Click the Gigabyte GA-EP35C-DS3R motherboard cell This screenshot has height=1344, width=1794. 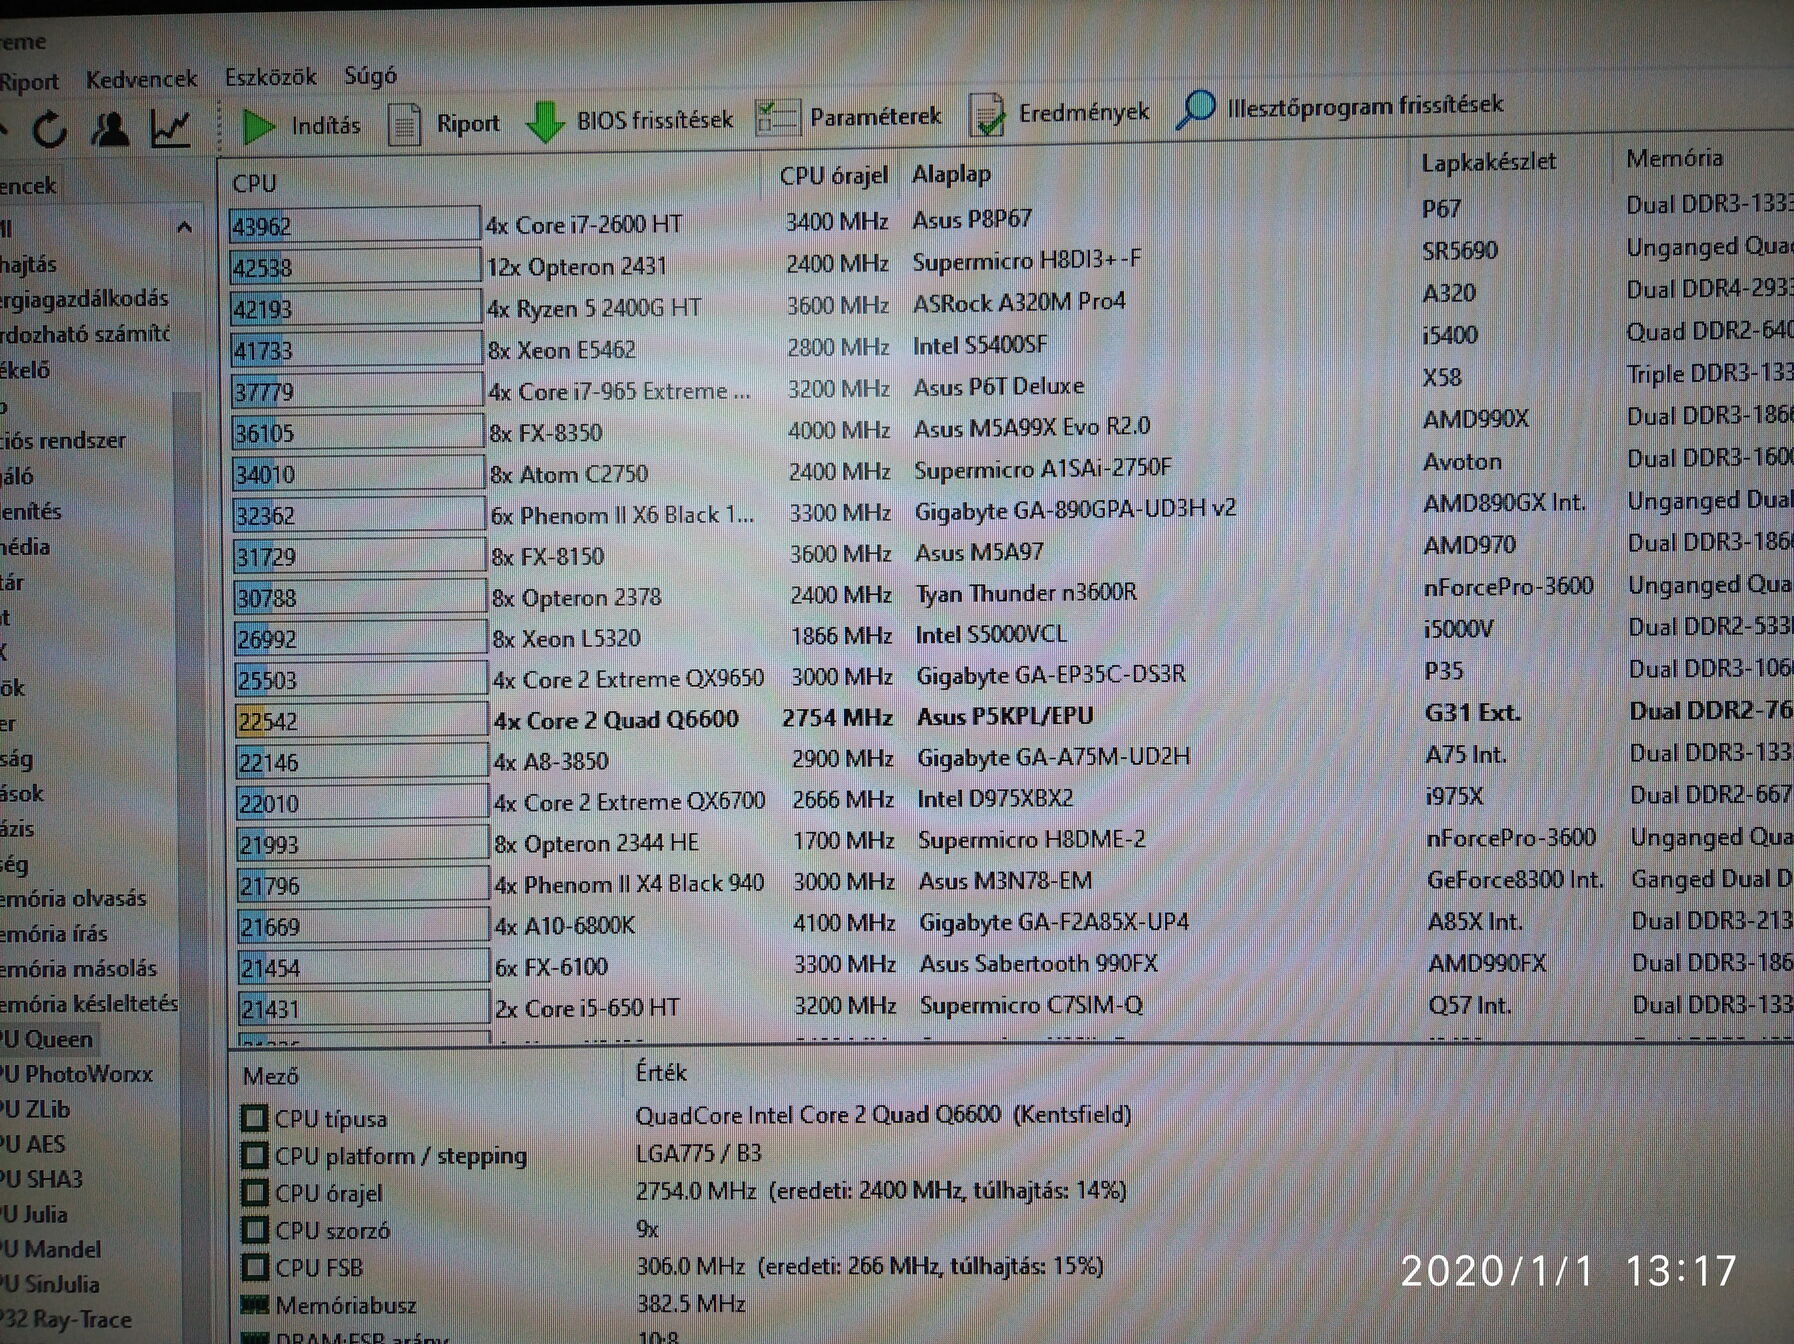(1051, 675)
